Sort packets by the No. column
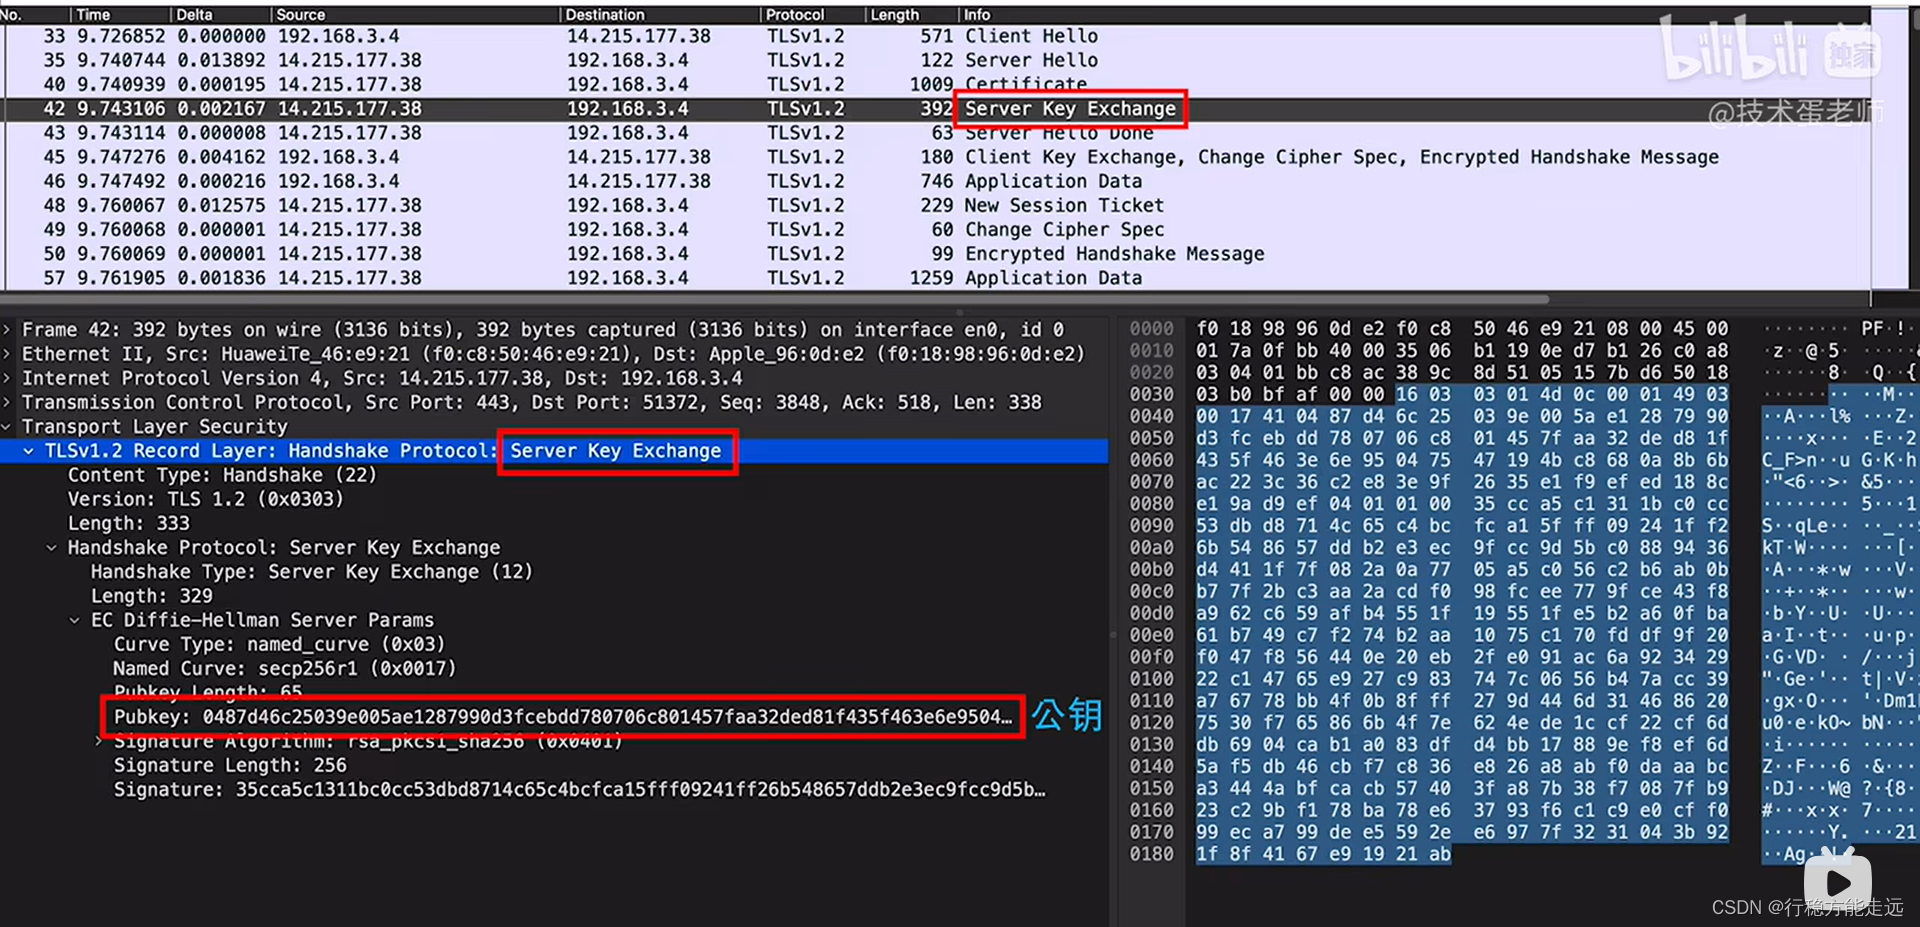 pos(34,14)
